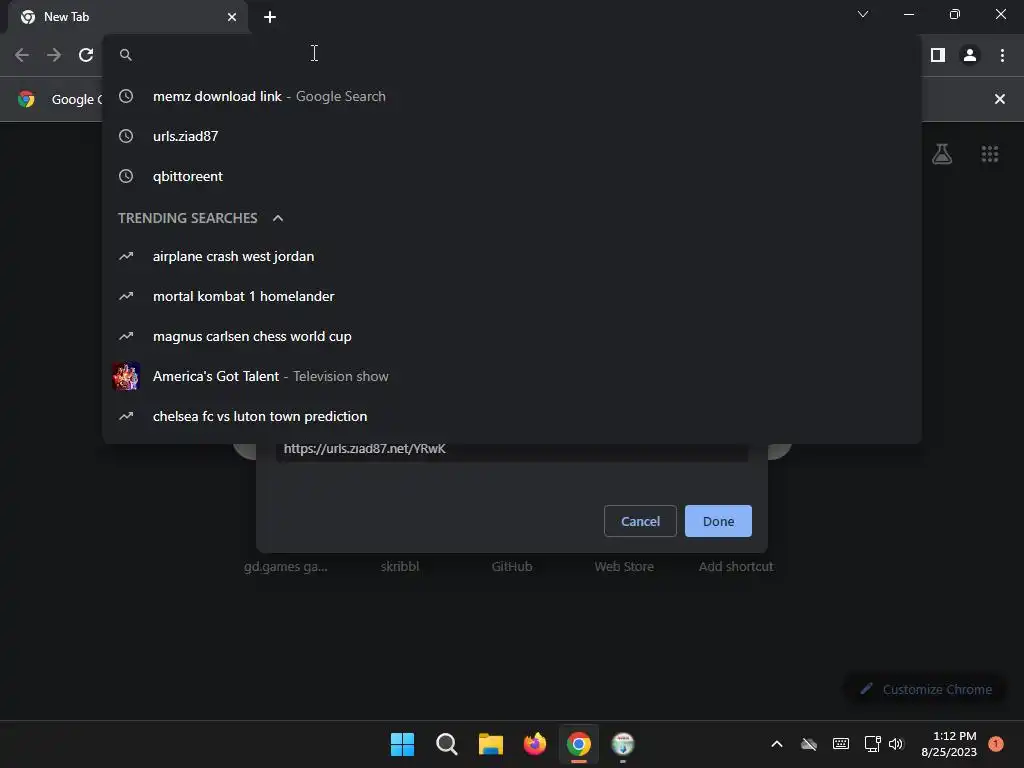
Task: Click the shortcut URL field
Action: [x=512, y=451]
